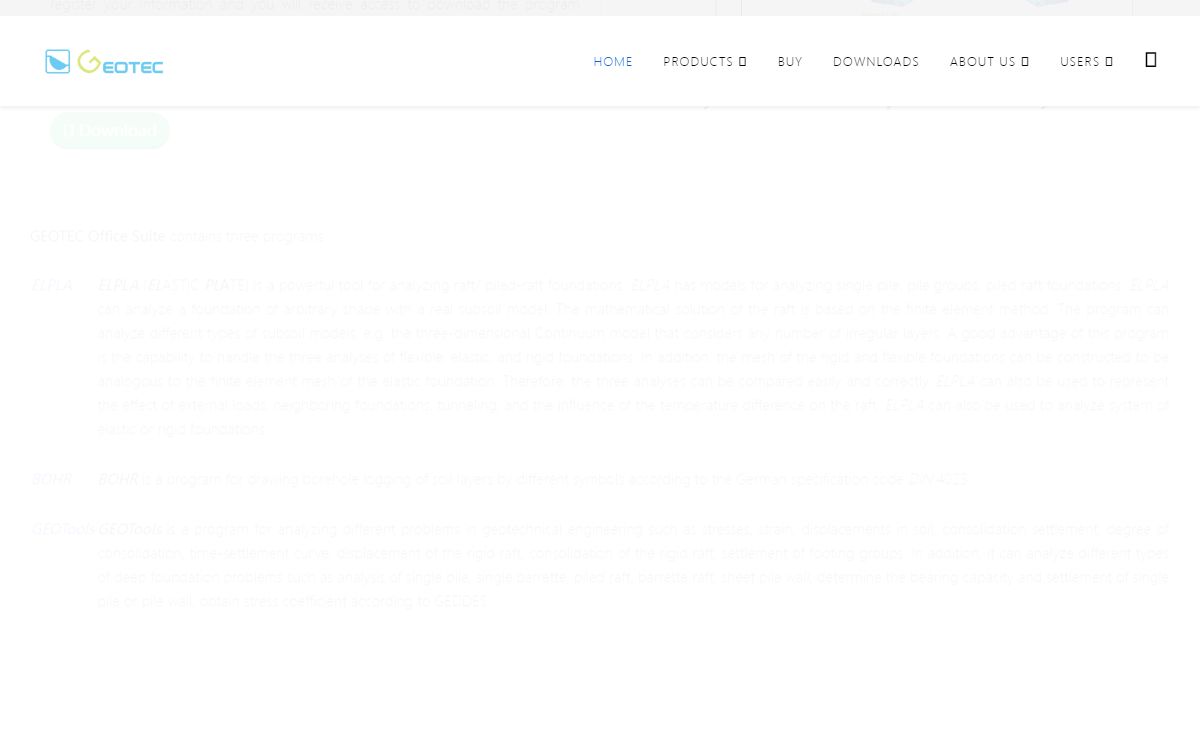This screenshot has width=1200, height=740.
Task: Expand the USERS dropdown arrow
Action: (x=1109, y=62)
